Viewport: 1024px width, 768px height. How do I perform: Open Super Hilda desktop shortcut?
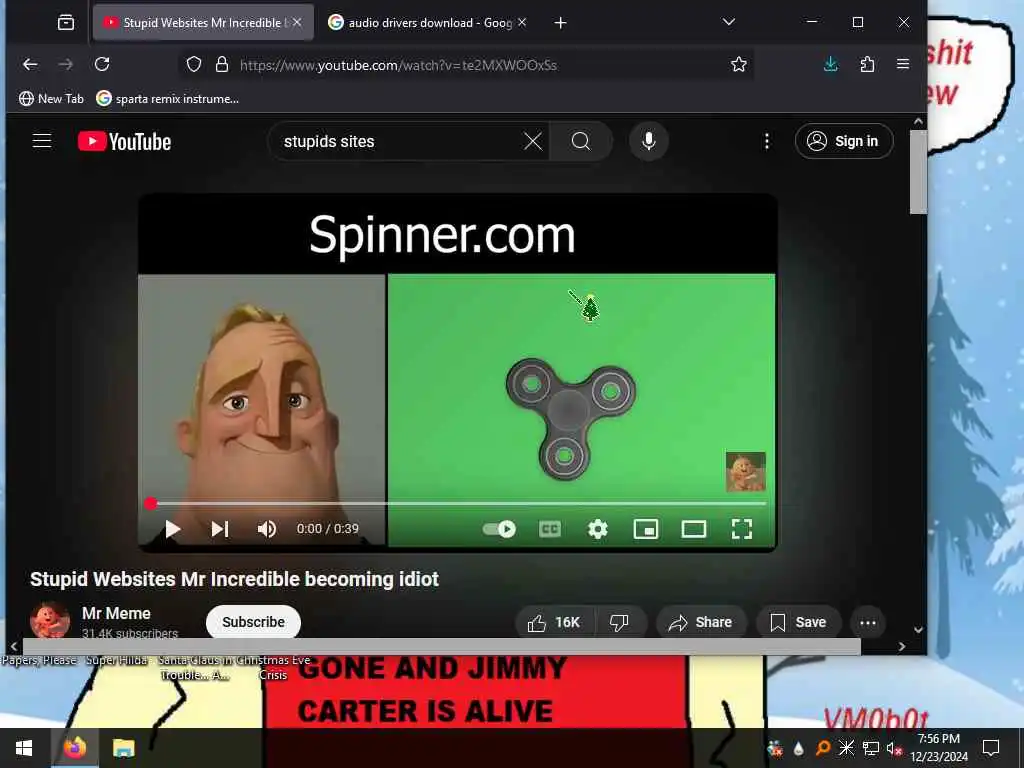pyautogui.click(x=116, y=661)
